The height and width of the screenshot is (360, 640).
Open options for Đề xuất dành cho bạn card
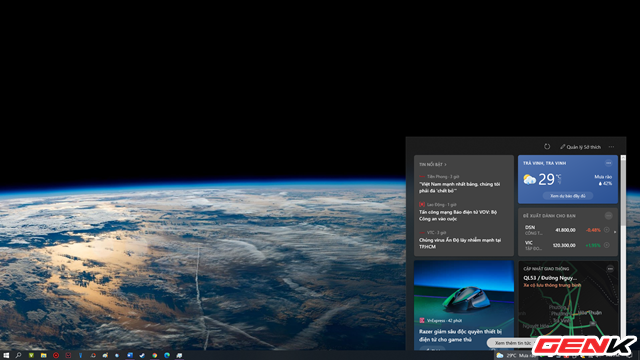tap(609, 216)
